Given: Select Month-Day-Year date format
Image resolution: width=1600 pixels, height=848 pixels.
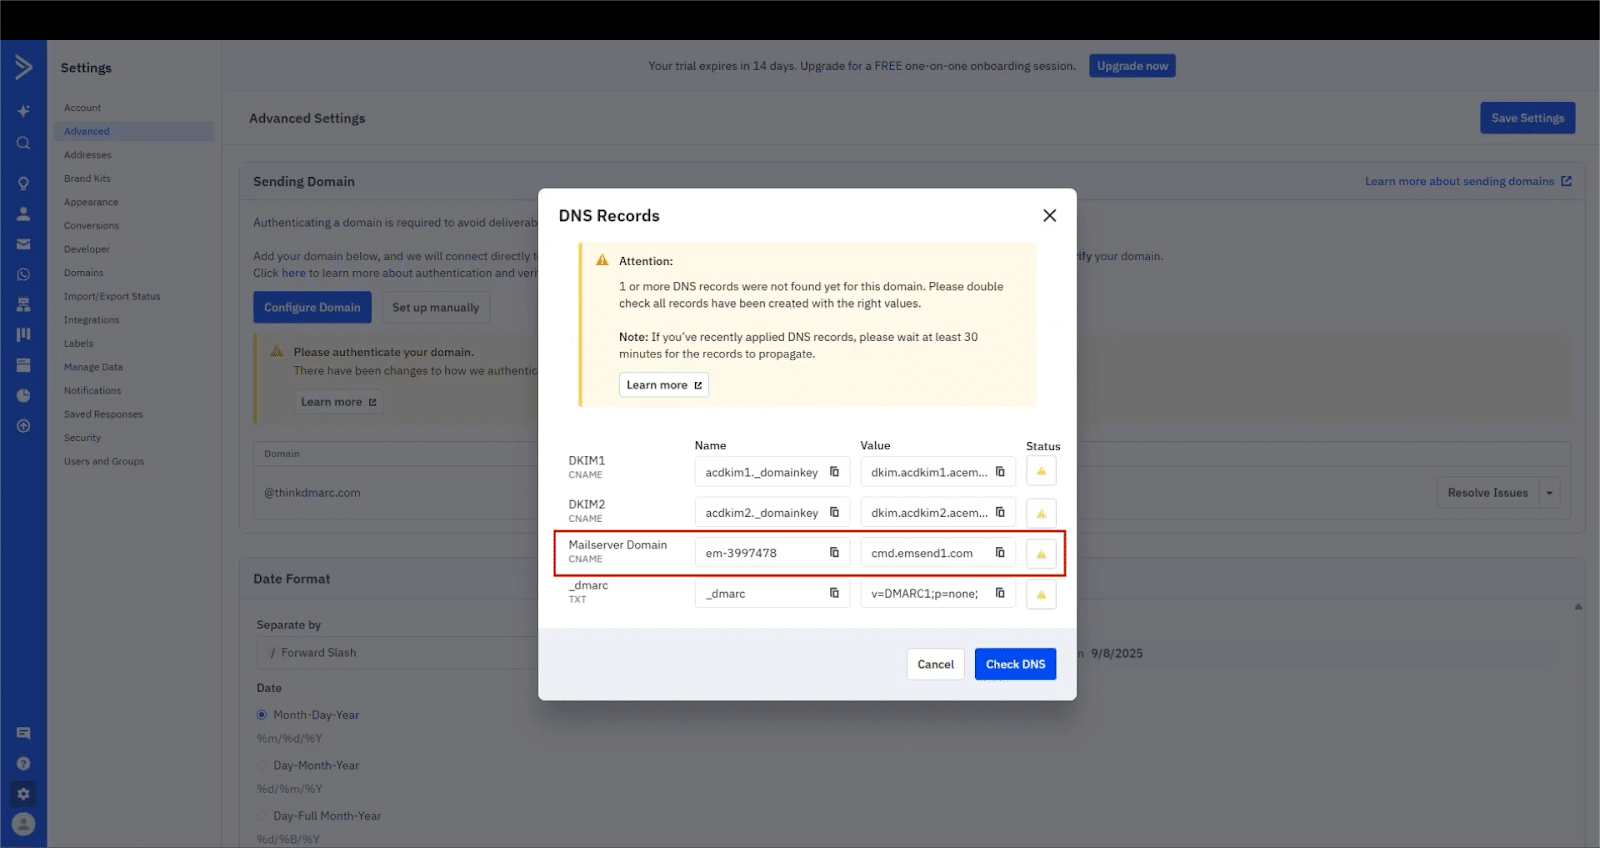Looking at the screenshot, I should [x=262, y=715].
